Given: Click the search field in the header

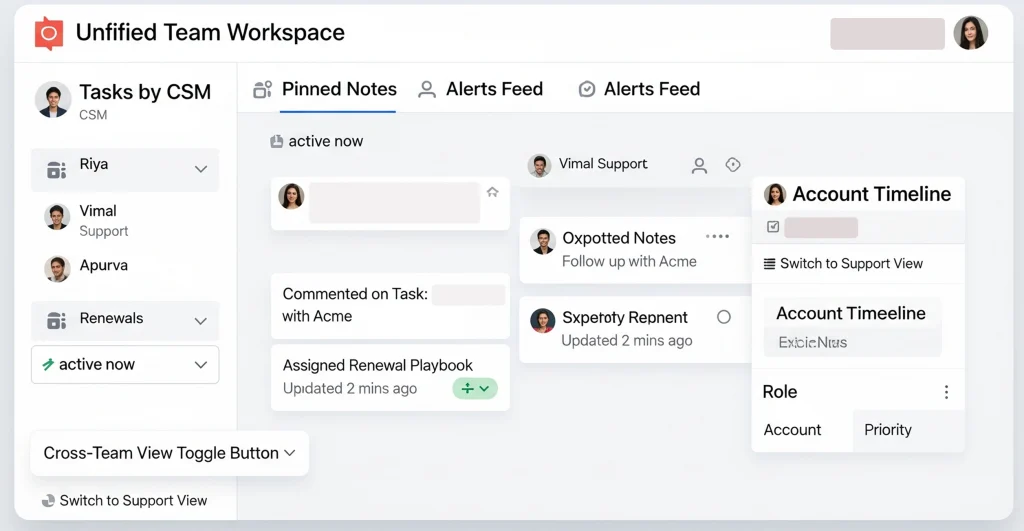Looking at the screenshot, I should pos(887,33).
